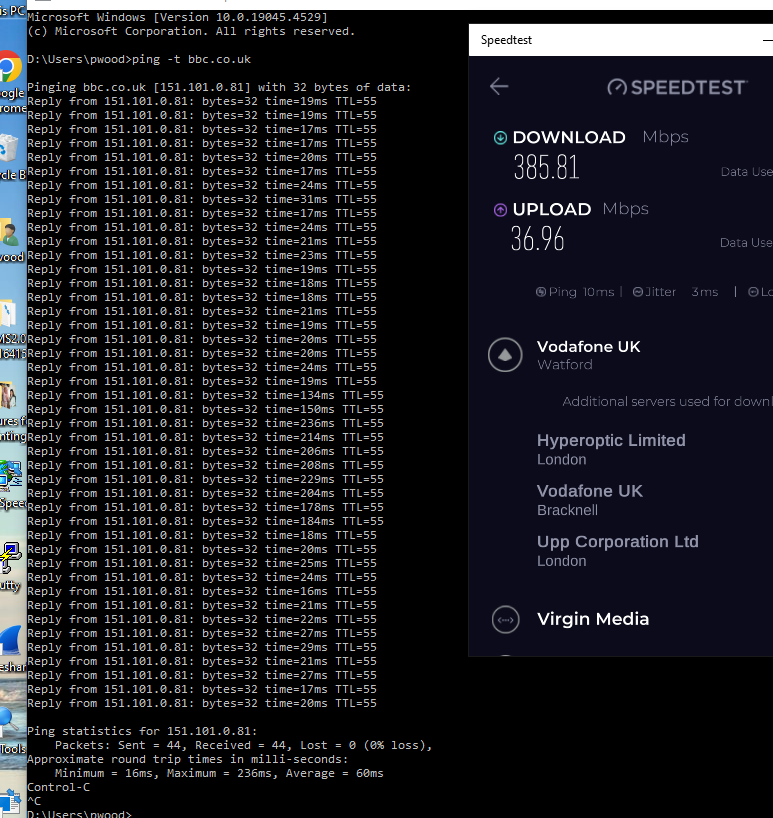Click the Pinging bbc.co.uk header line
This screenshot has width=773, height=818.
[x=219, y=87]
